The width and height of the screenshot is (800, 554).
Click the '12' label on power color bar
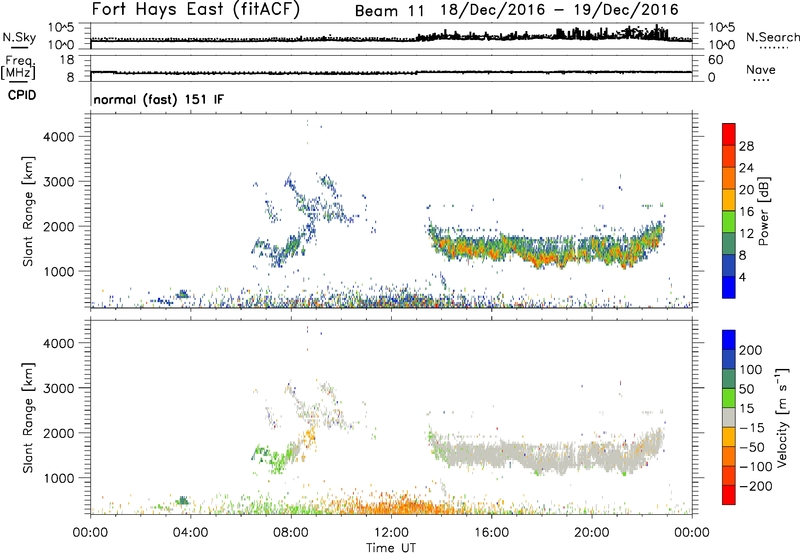point(746,234)
